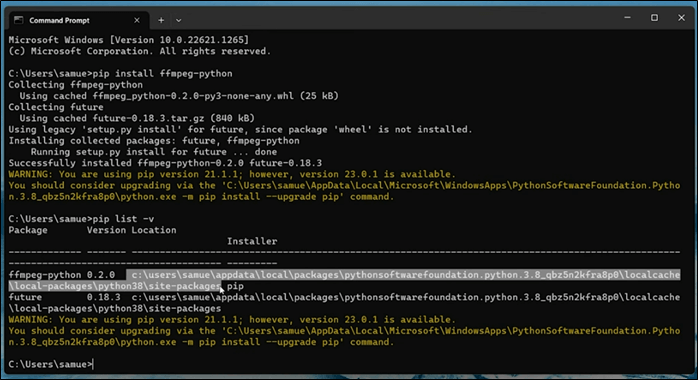Image resolution: width=698 pixels, height=380 pixels.
Task: Click the highlighted site-packages path selection
Action: pyautogui.click(x=345, y=280)
